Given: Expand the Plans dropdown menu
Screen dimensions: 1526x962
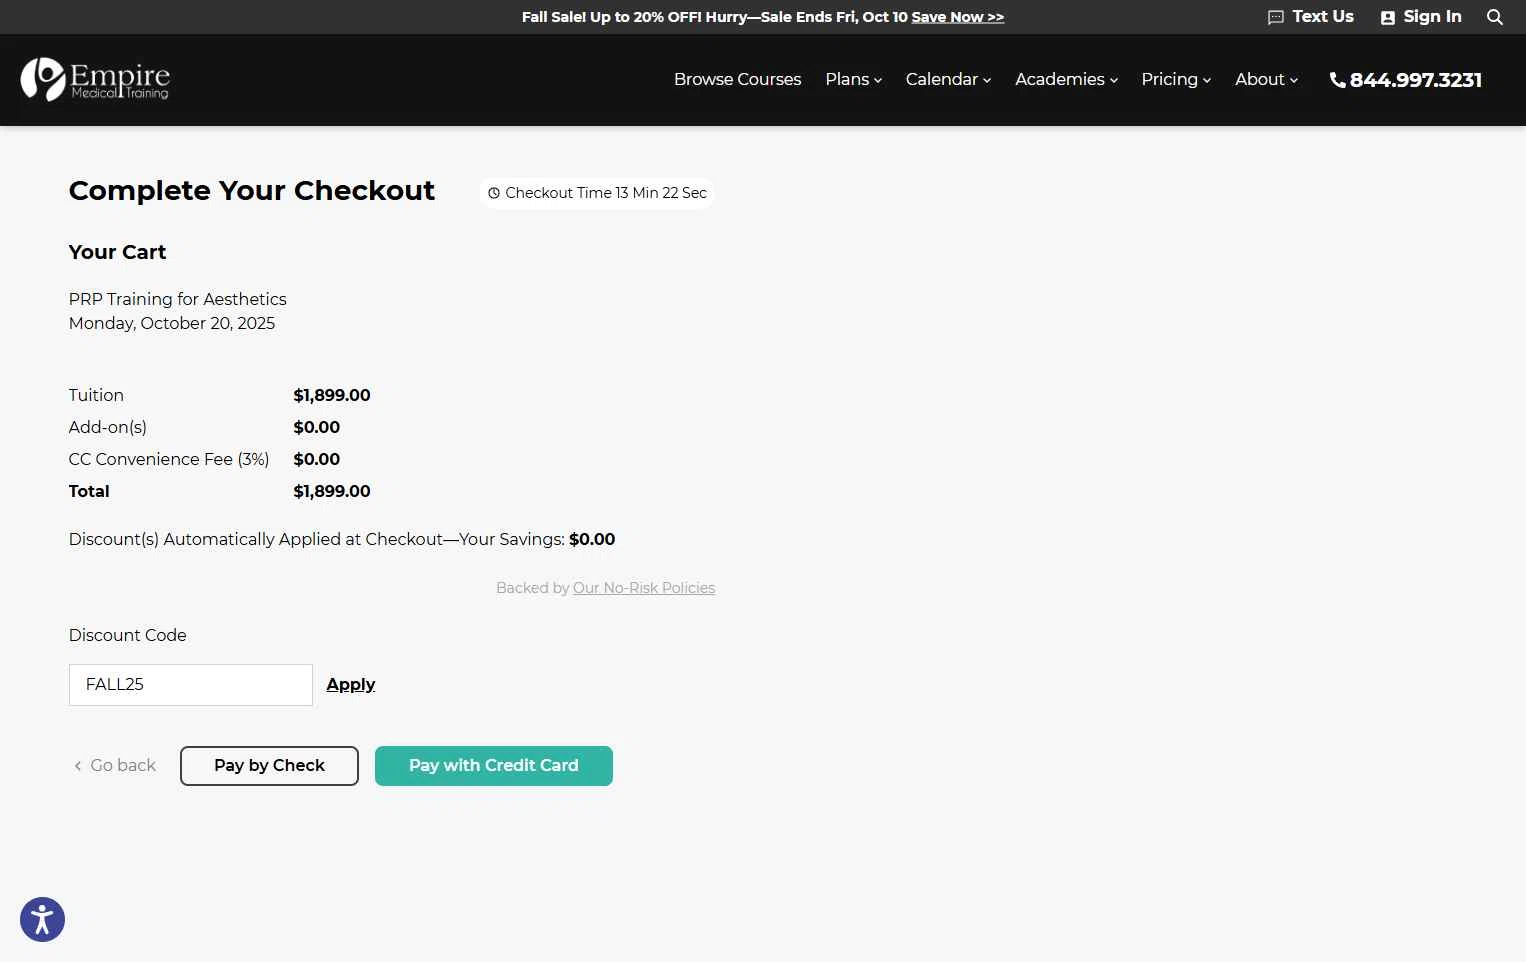Looking at the screenshot, I should tap(853, 79).
